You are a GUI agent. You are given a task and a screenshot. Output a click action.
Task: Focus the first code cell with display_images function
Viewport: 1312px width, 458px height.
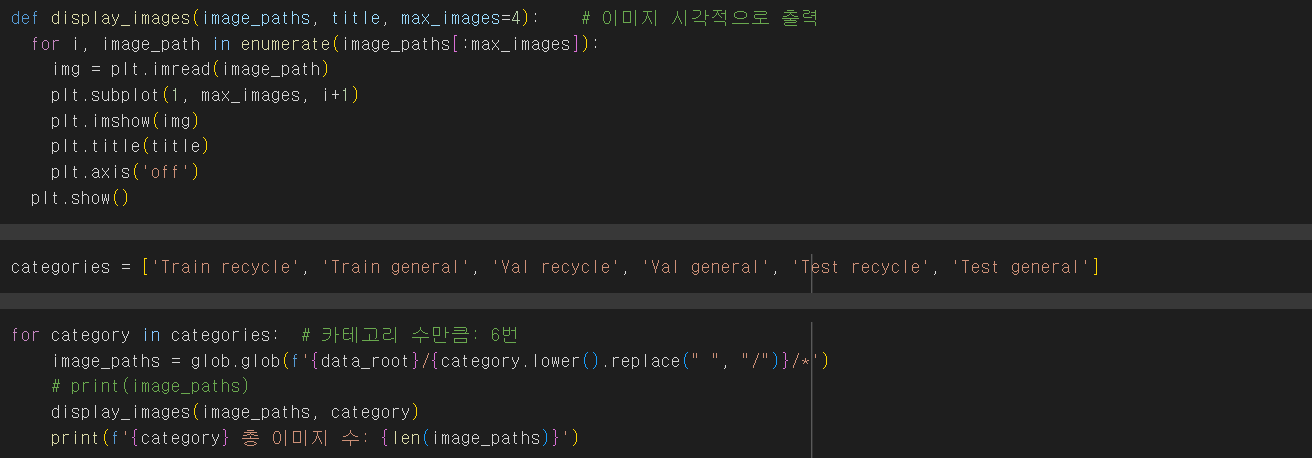pos(656,111)
